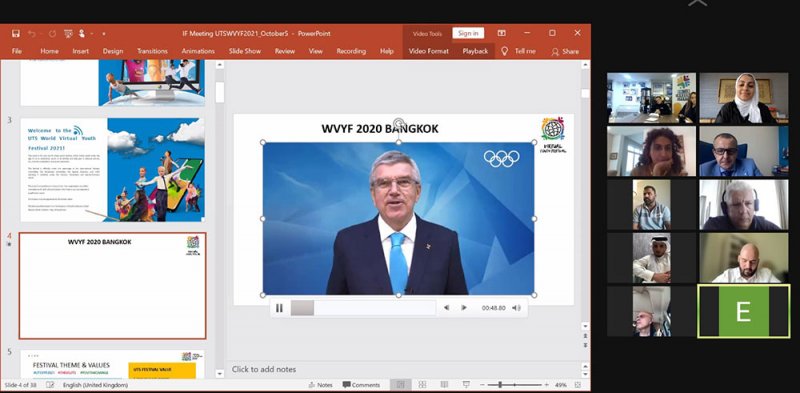This screenshot has width=800, height=393.
Task: Click the Virtual Youth Festival logo on slide
Action: pos(553,135)
